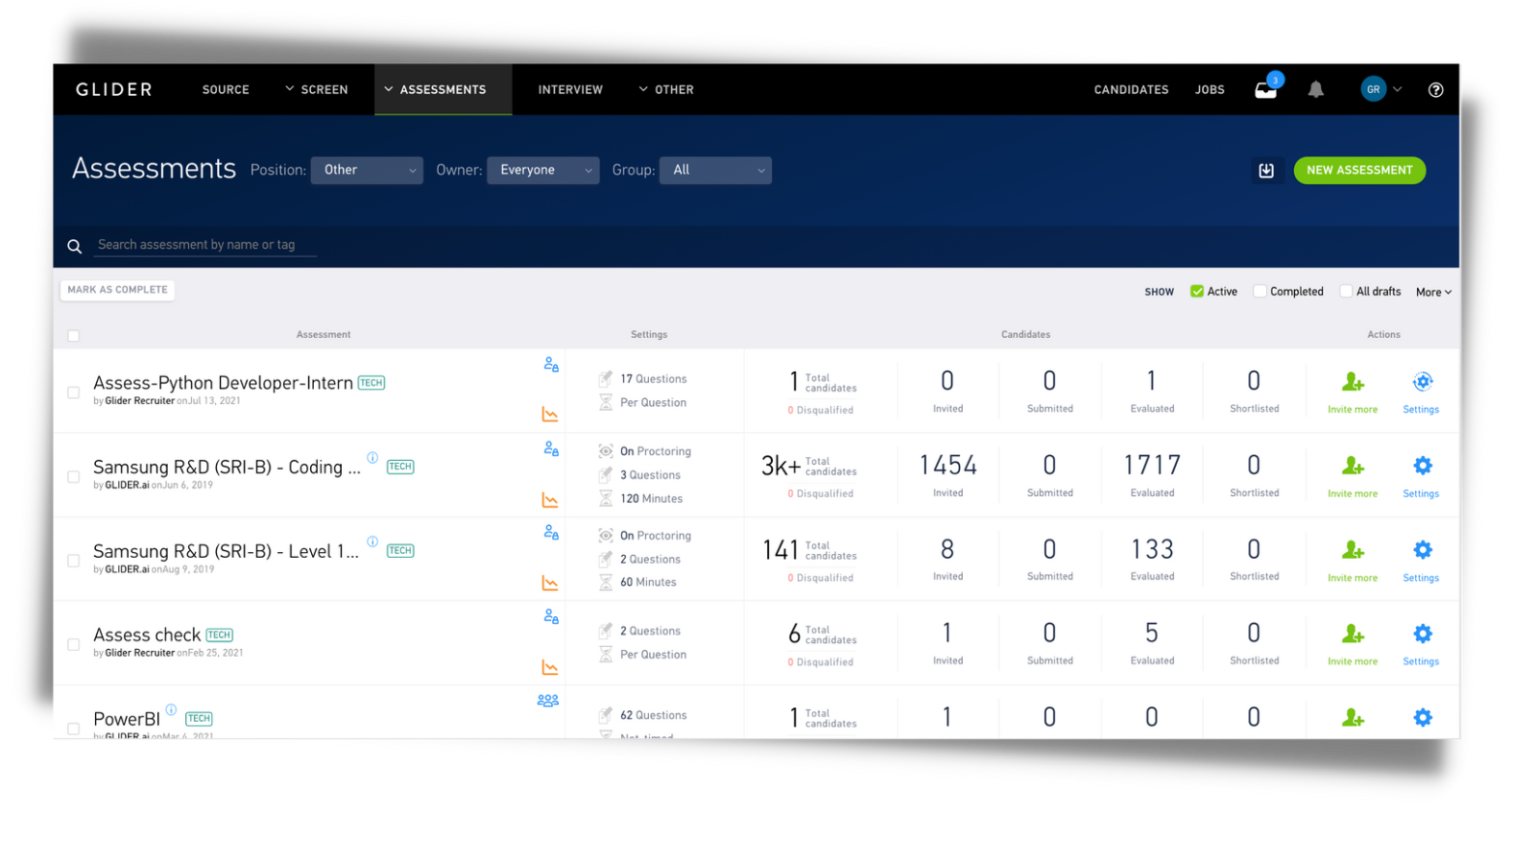
Task: Click the export icon beside New Assessment
Action: (x=1266, y=170)
